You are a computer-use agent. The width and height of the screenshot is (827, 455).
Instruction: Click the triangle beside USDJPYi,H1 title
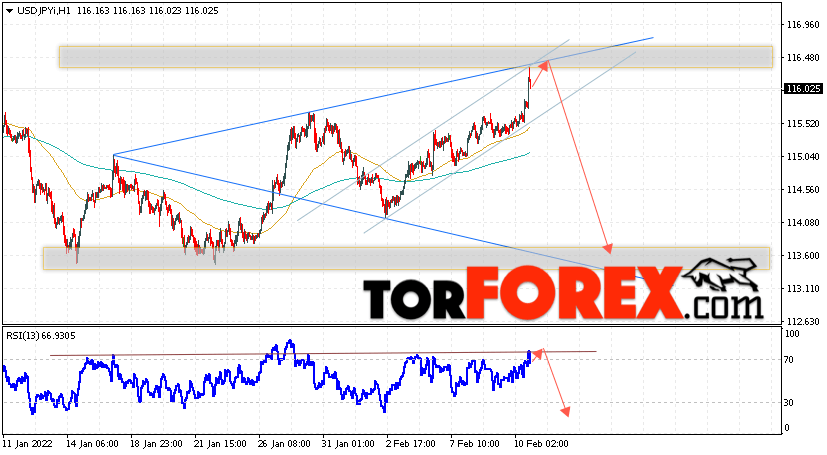pos(9,11)
